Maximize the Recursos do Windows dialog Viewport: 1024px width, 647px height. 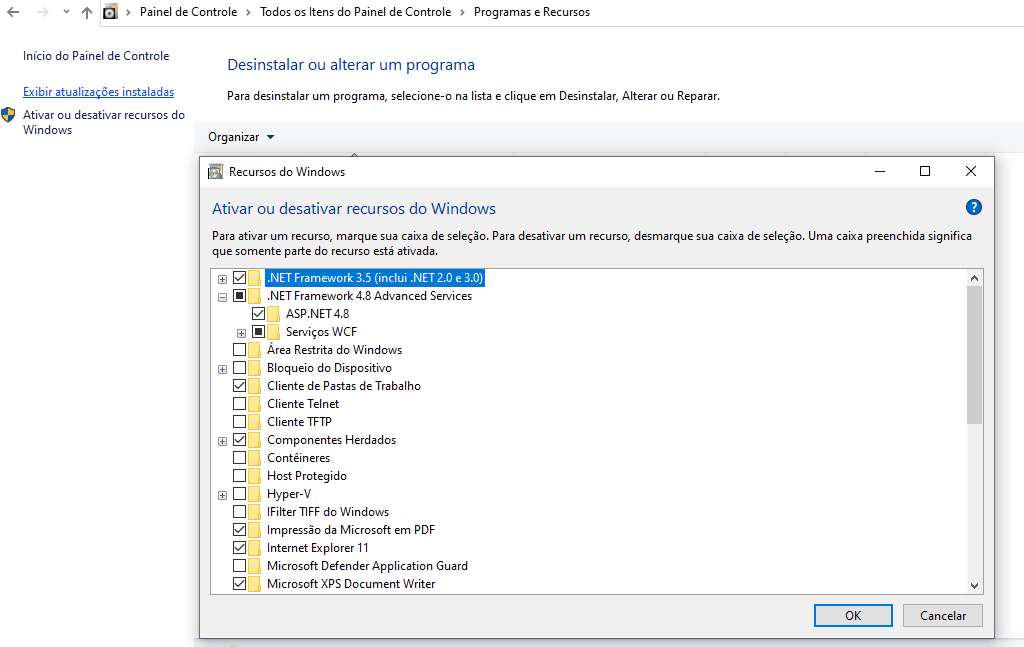[x=925, y=171]
